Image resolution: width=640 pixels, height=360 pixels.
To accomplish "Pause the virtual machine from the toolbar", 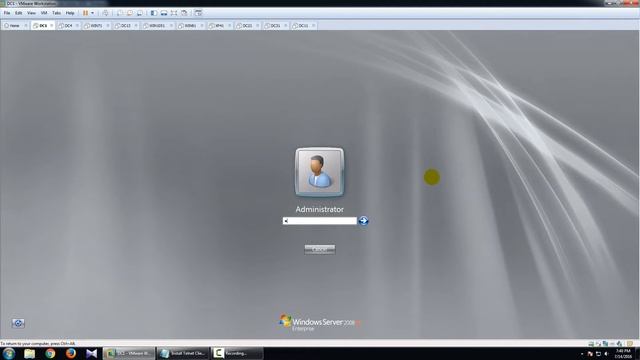I will [x=85, y=13].
